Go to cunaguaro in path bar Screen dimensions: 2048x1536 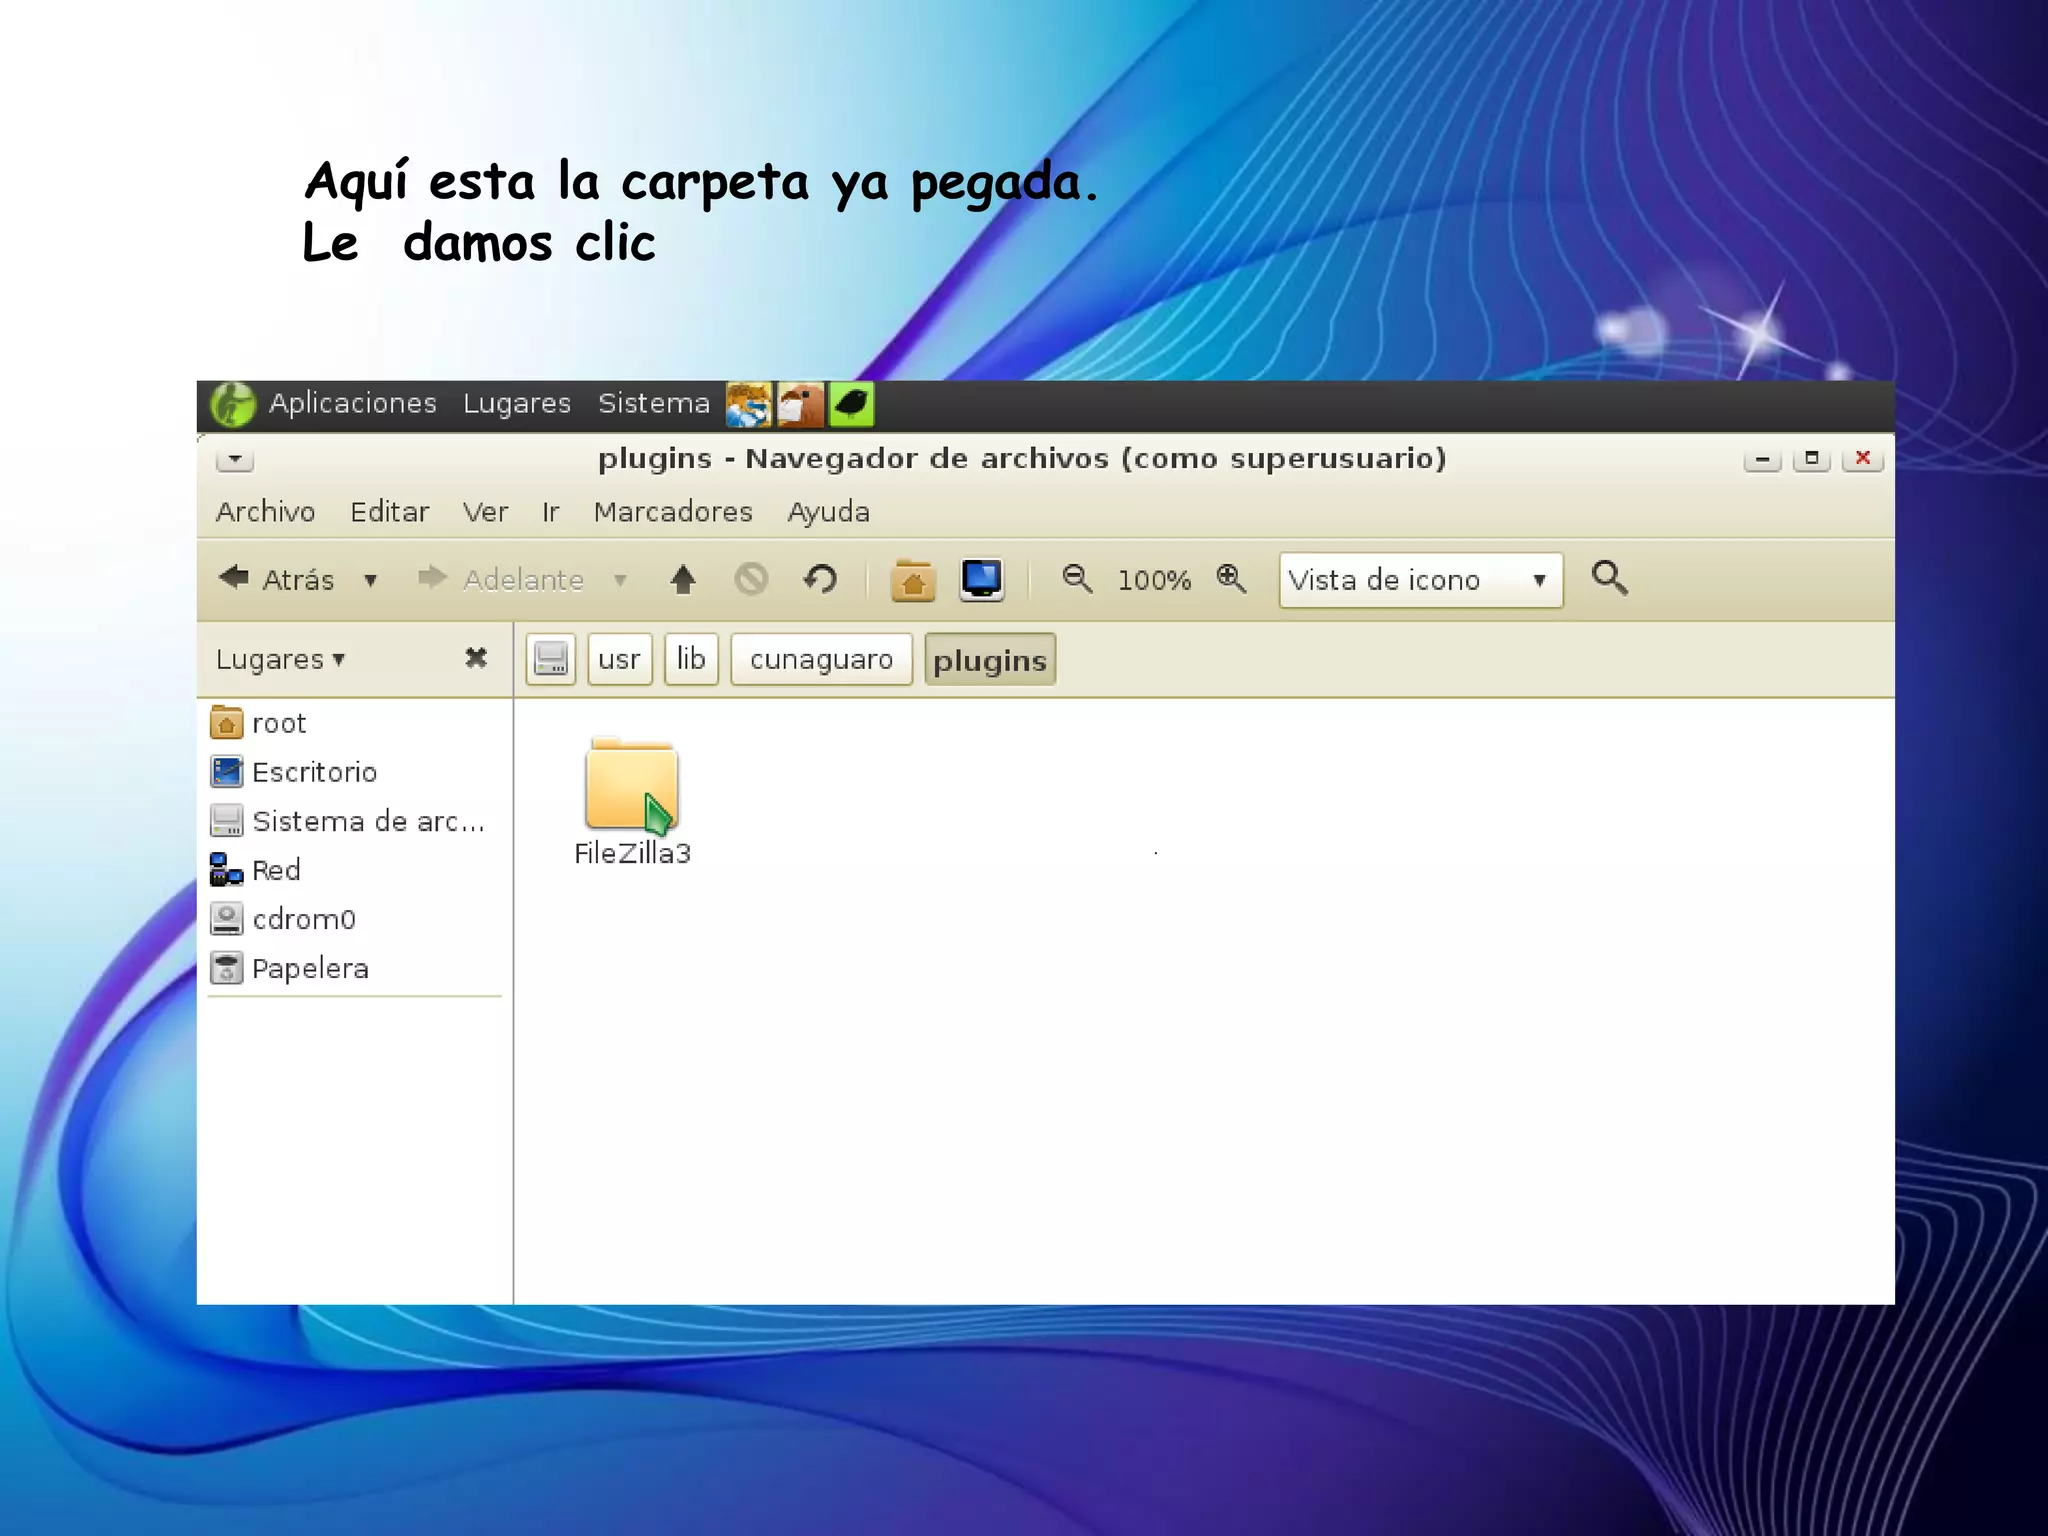pyautogui.click(x=821, y=659)
